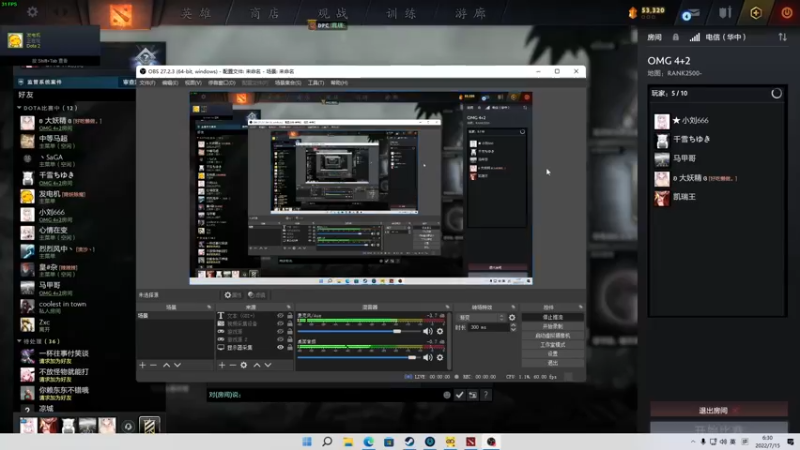The height and width of the screenshot is (450, 800).
Task: Click OBS 启动虚拟摄像机 button
Action: pos(553,336)
